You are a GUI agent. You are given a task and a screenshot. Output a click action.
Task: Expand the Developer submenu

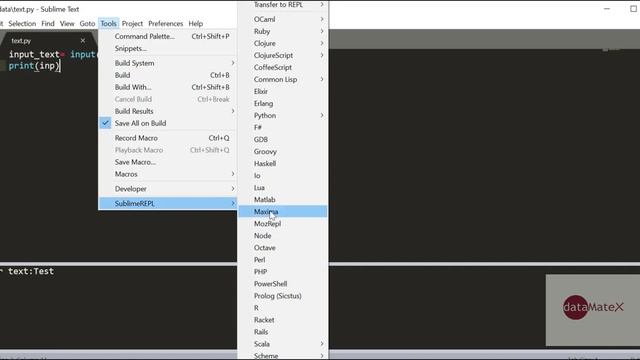(168, 189)
